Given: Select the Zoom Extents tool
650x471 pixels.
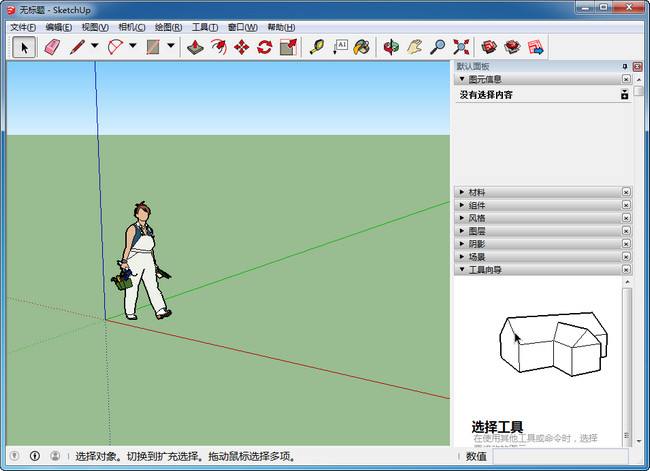Looking at the screenshot, I should pyautogui.click(x=461, y=46).
